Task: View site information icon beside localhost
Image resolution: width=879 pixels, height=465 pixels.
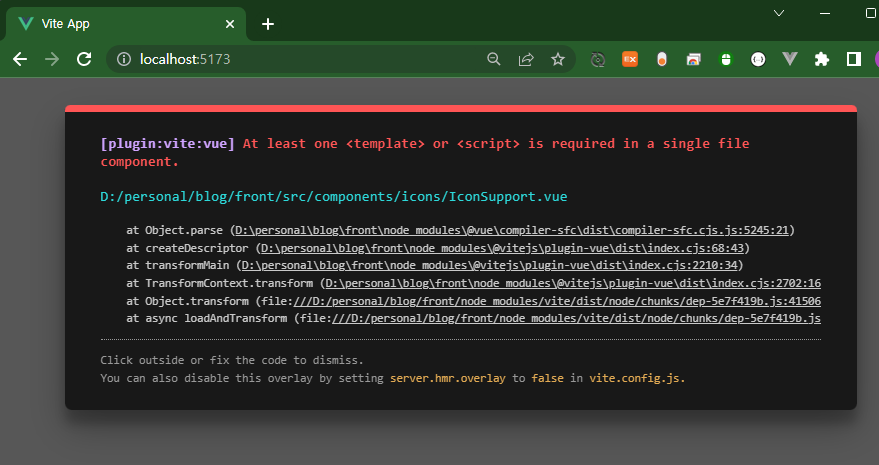Action: 124,59
